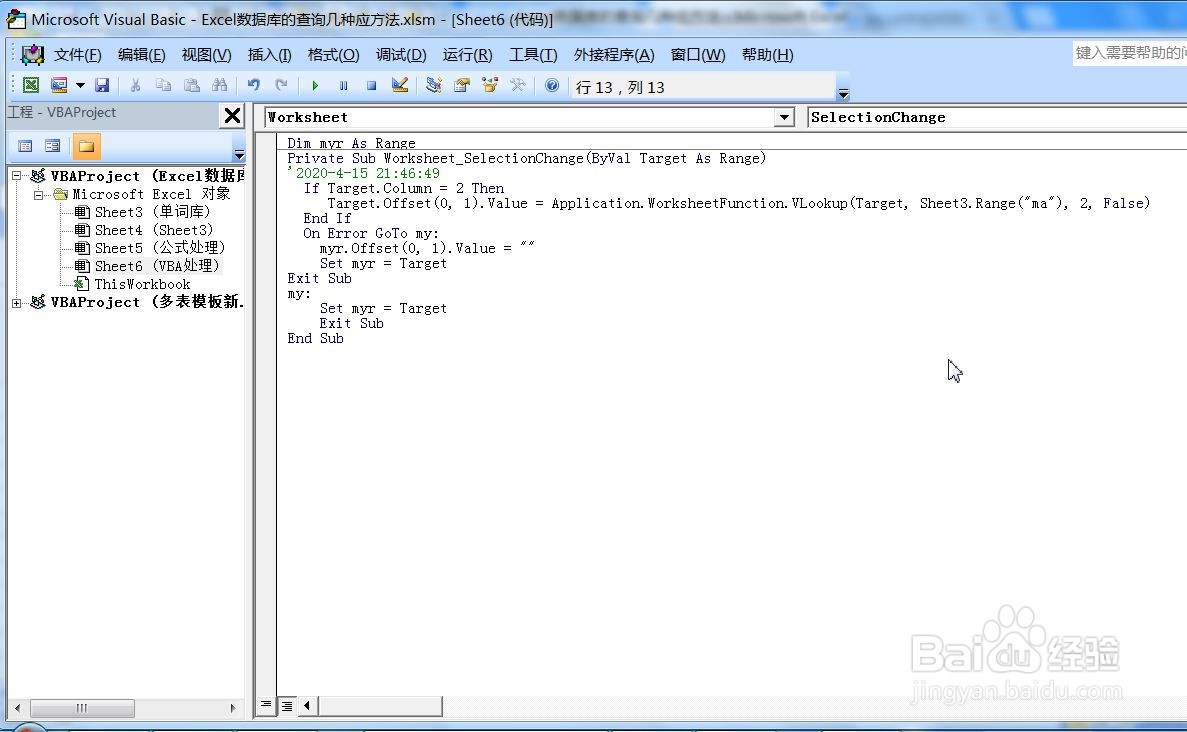Open 视图(V) menu
This screenshot has height=732, width=1187.
point(206,55)
